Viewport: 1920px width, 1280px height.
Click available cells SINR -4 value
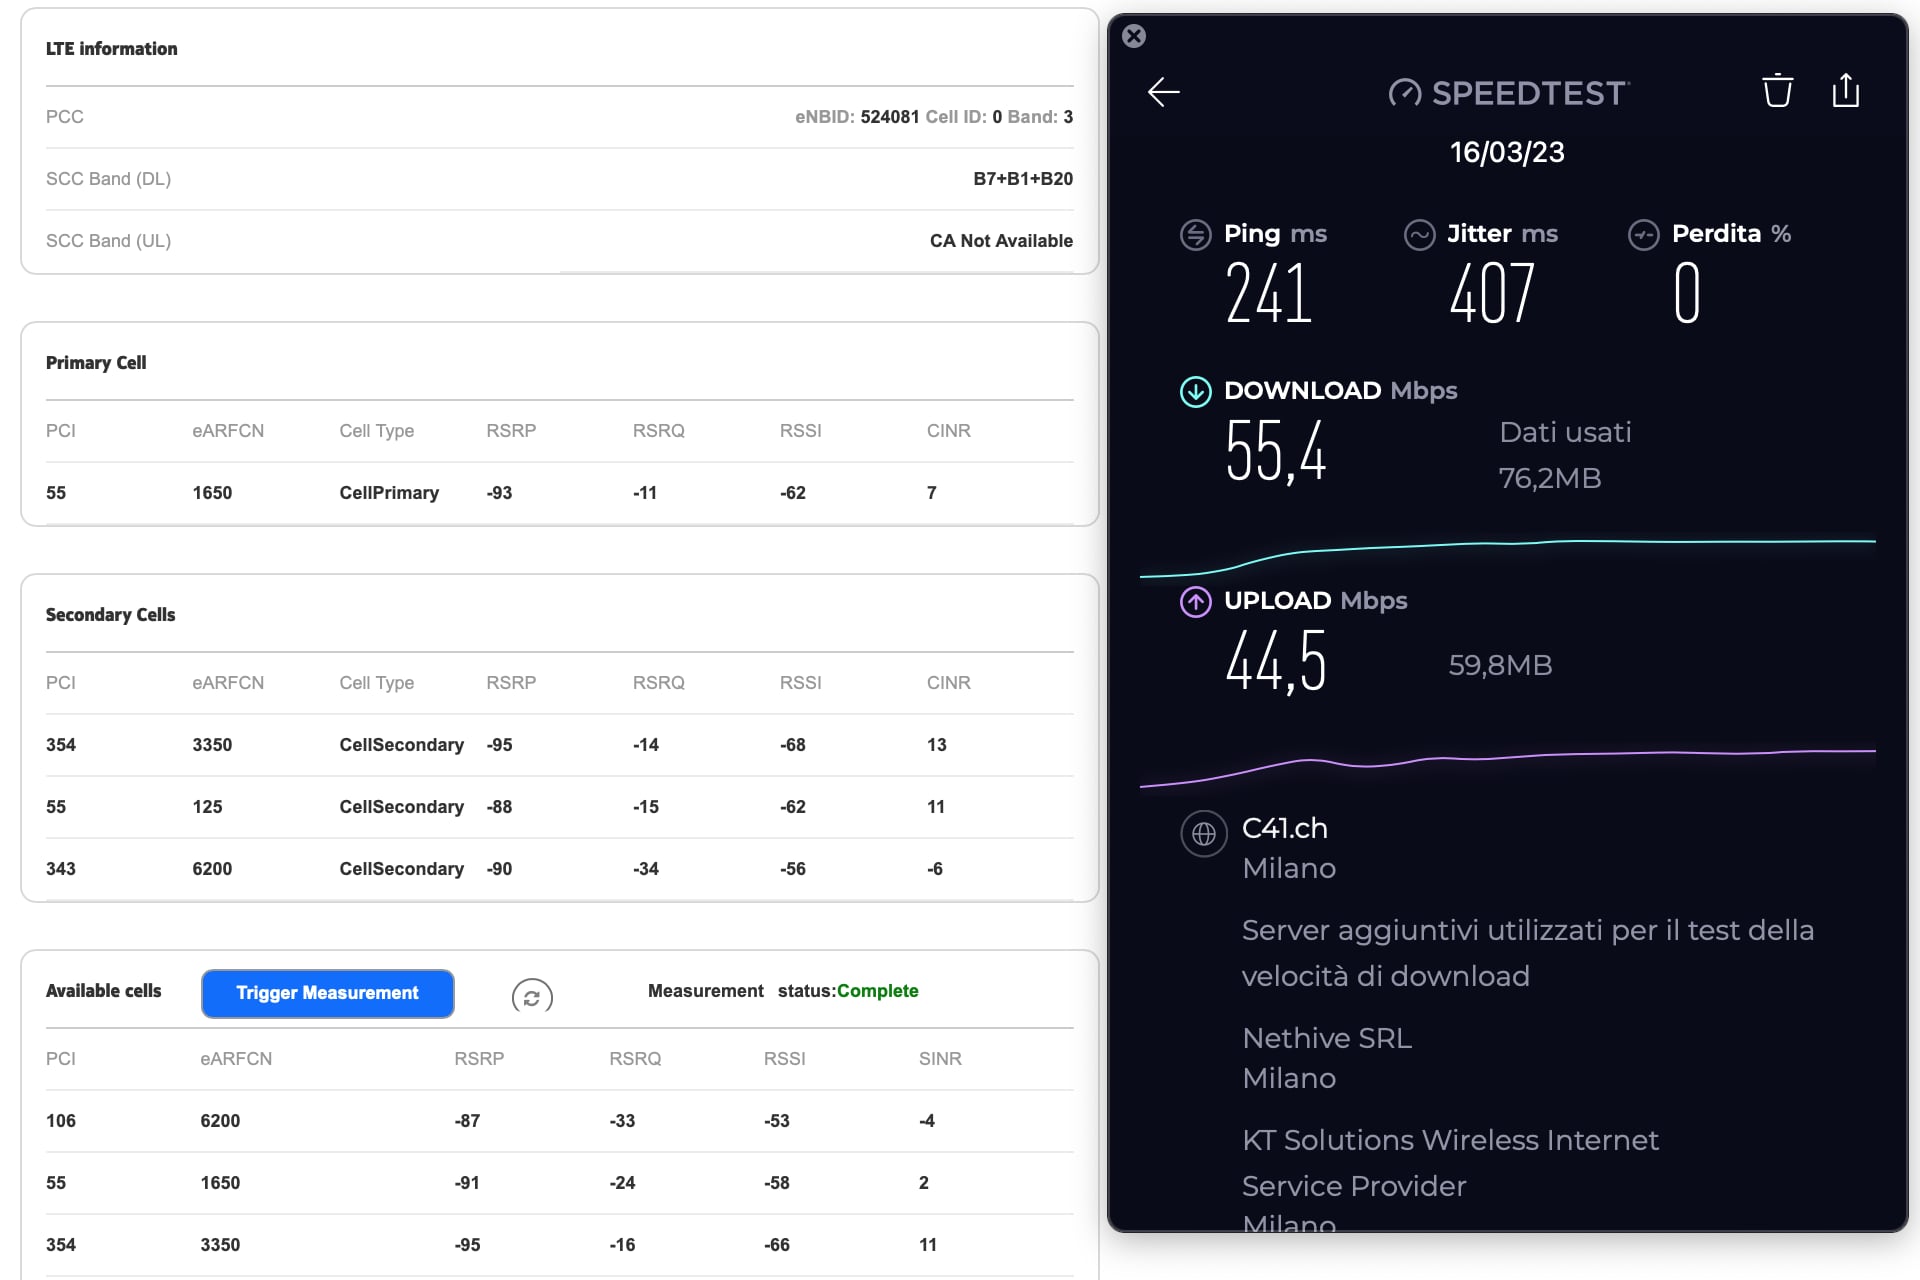[x=927, y=1121]
